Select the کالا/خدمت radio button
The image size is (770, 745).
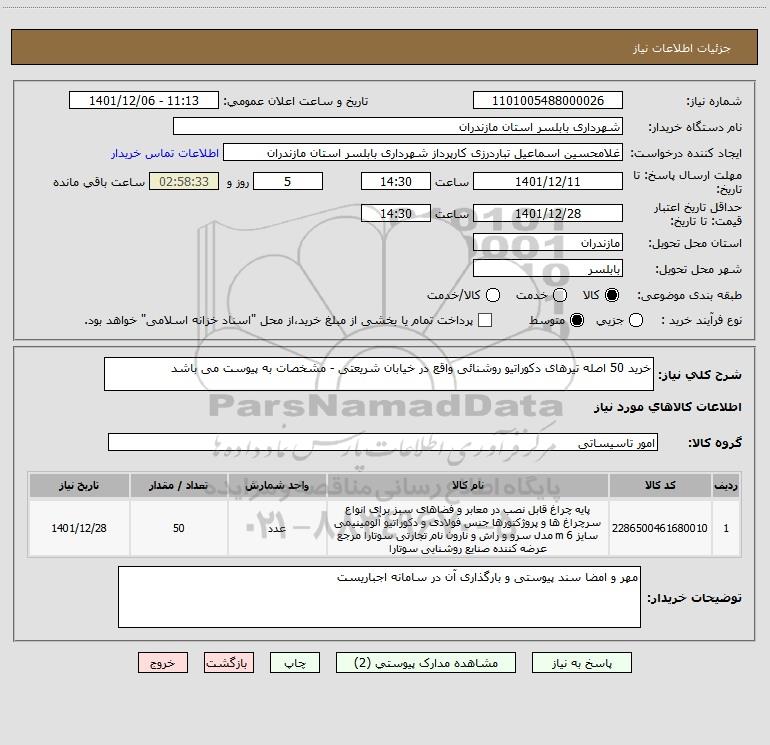tap(493, 295)
